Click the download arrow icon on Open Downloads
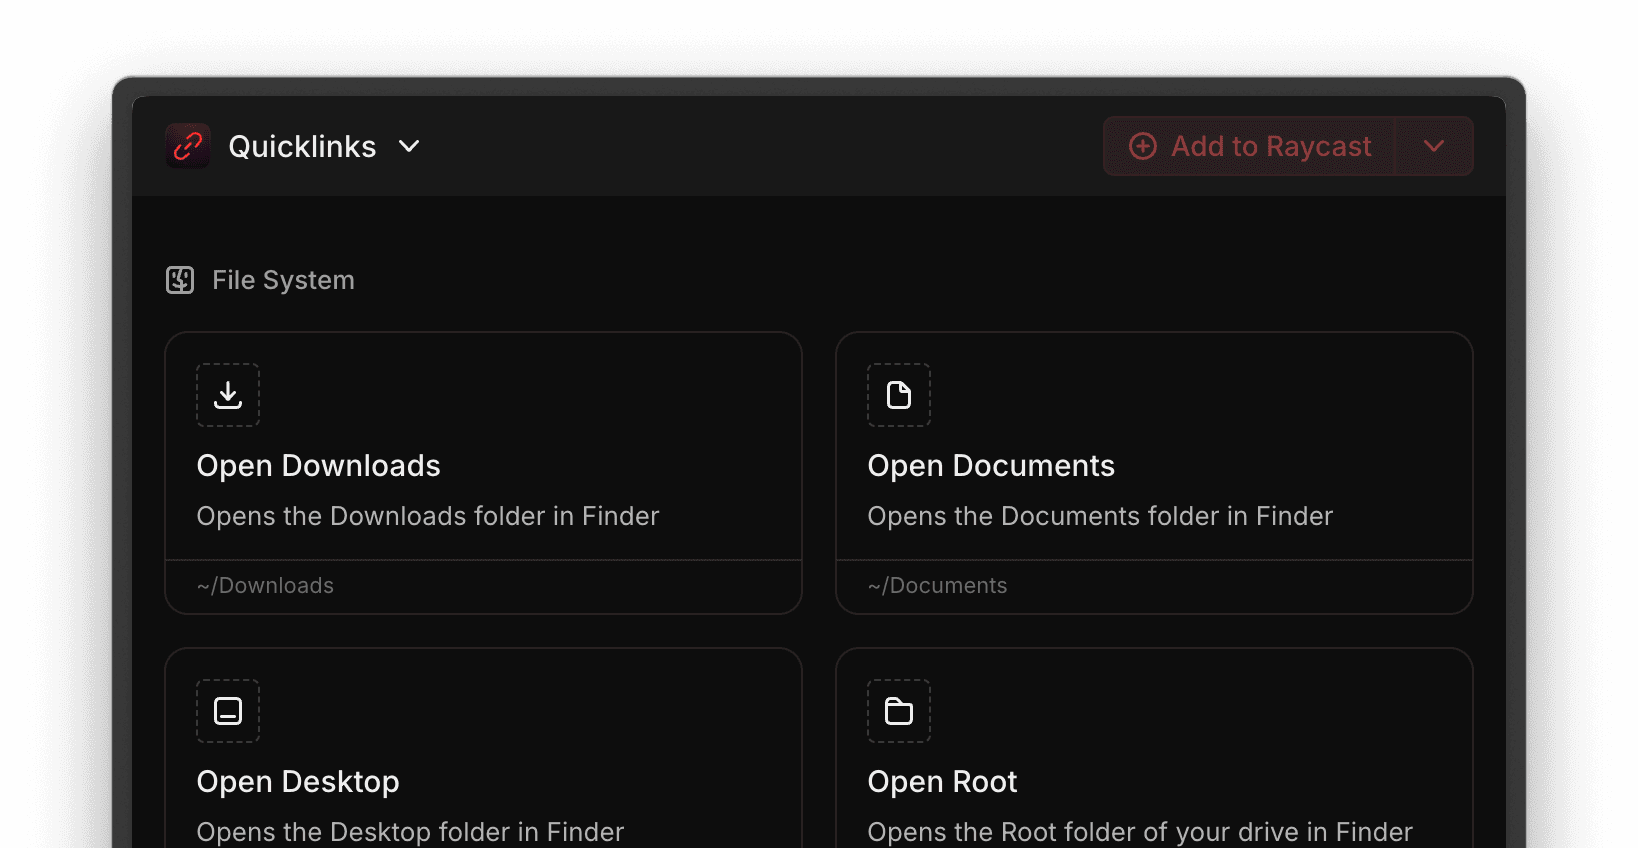The width and height of the screenshot is (1638, 848). [x=228, y=395]
